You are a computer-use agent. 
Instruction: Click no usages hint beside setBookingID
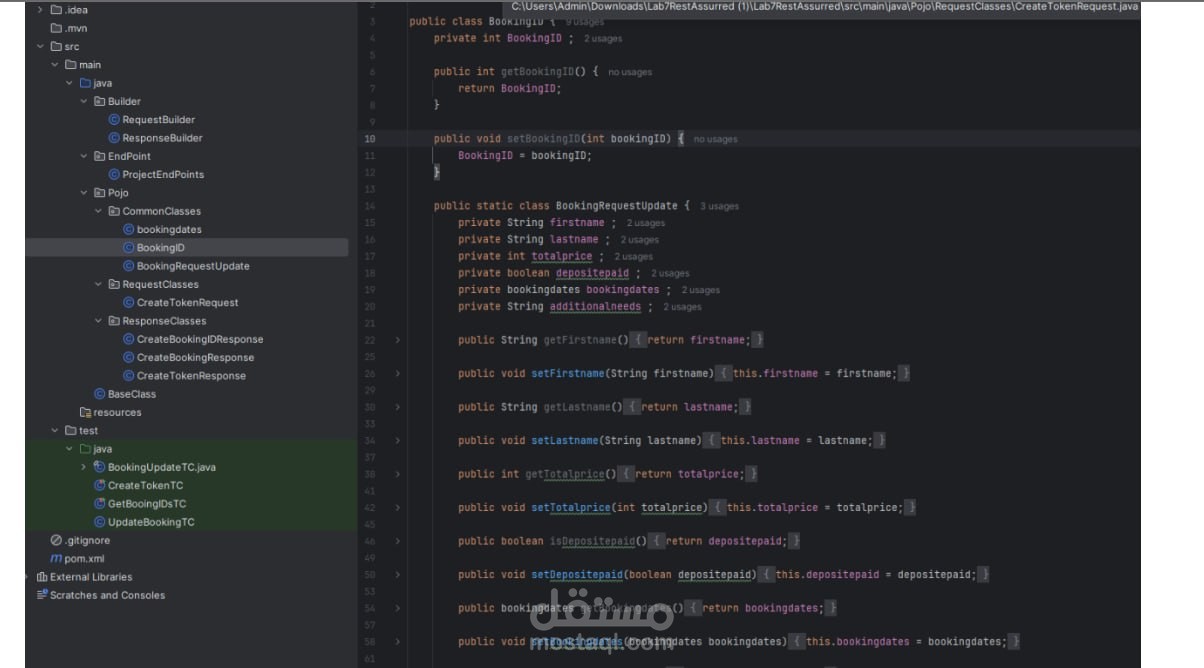click(x=715, y=139)
